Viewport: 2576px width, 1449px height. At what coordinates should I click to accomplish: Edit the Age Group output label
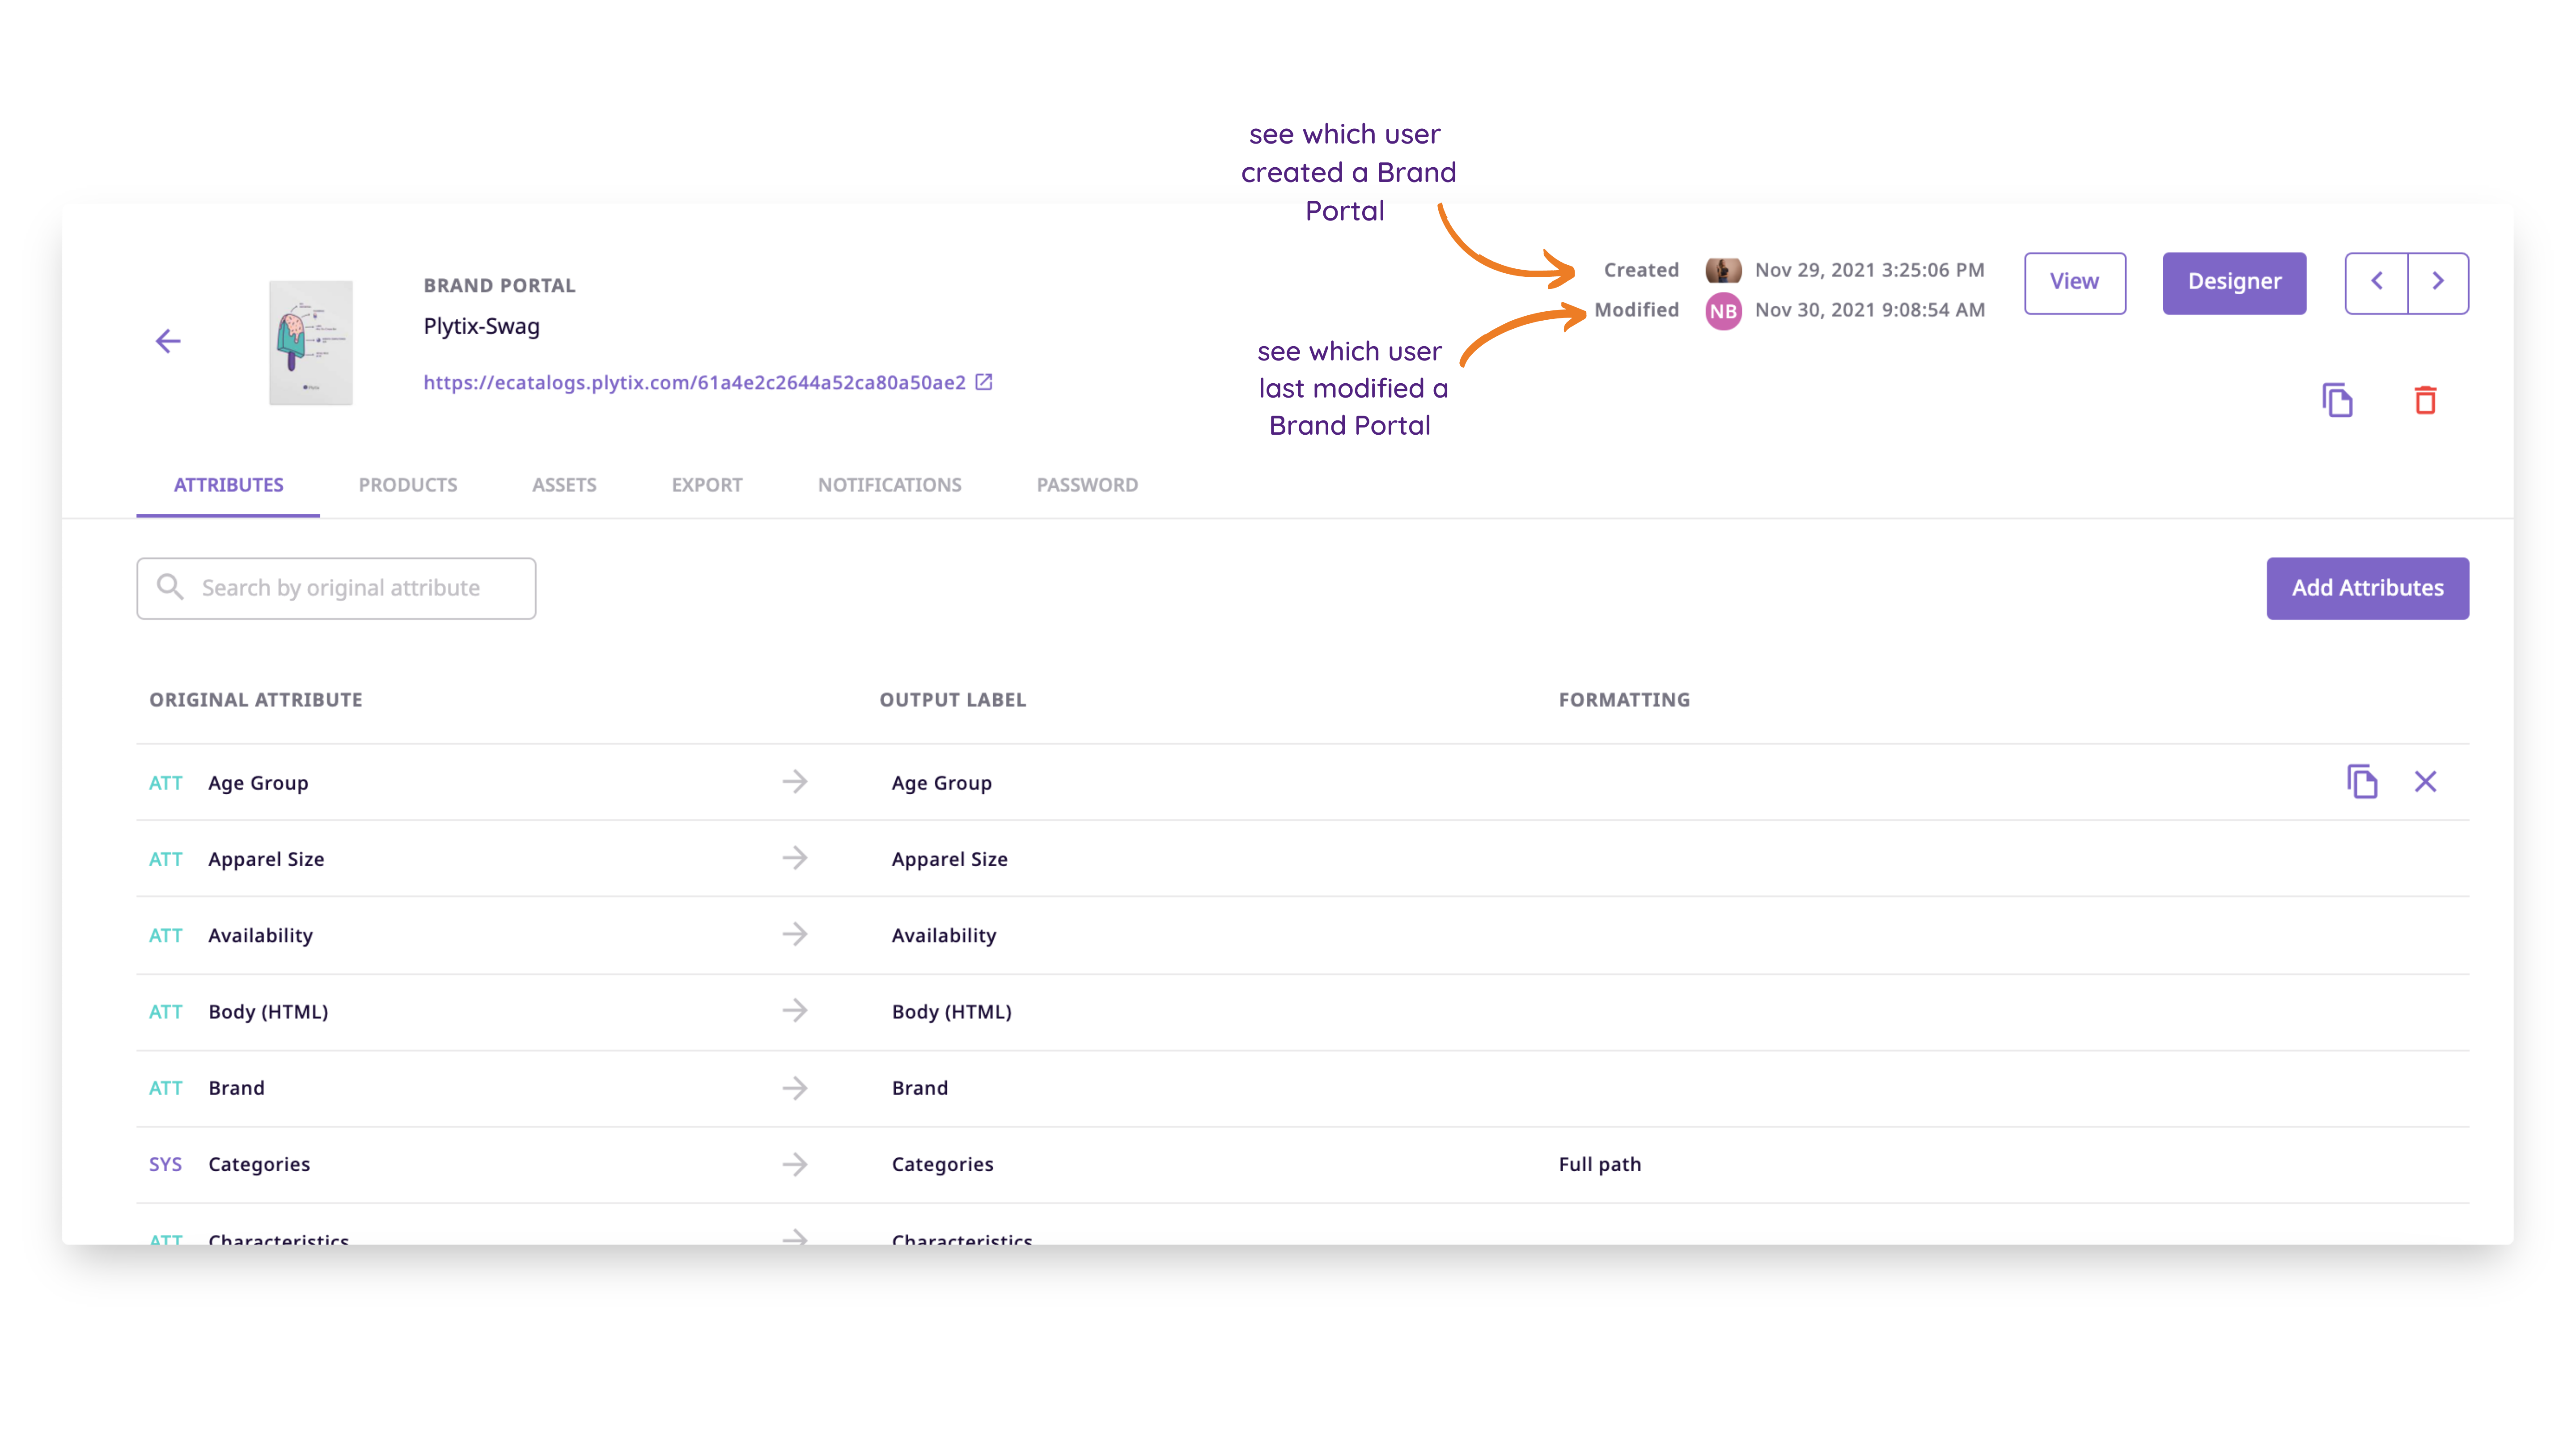tap(942, 783)
